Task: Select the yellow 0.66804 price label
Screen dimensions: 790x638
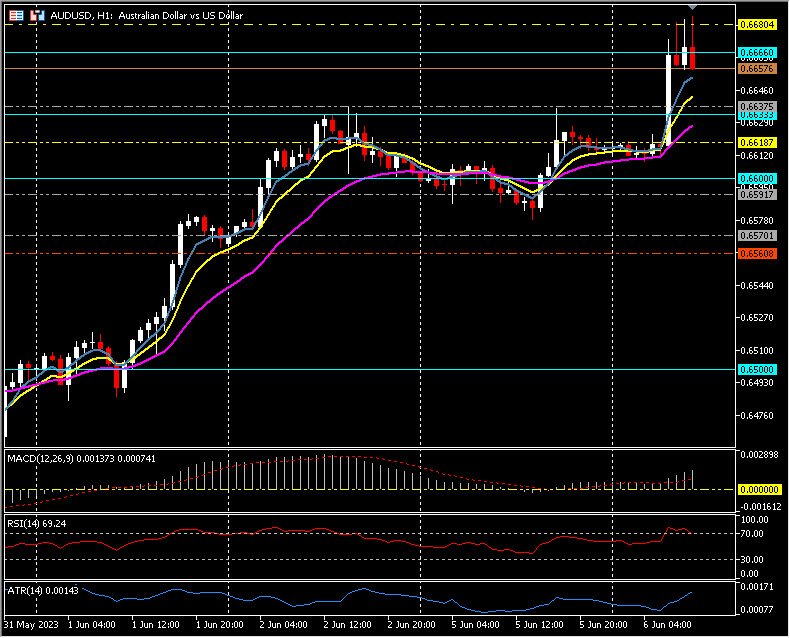Action: (x=756, y=23)
